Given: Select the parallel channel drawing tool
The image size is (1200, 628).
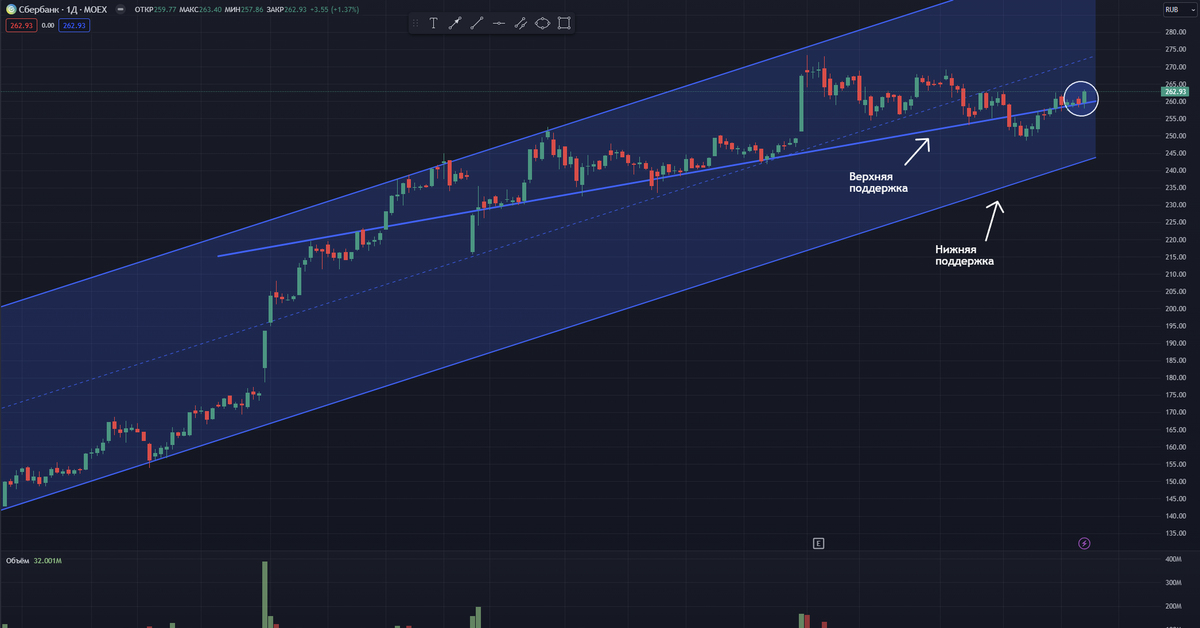Looking at the screenshot, I should click(521, 23).
